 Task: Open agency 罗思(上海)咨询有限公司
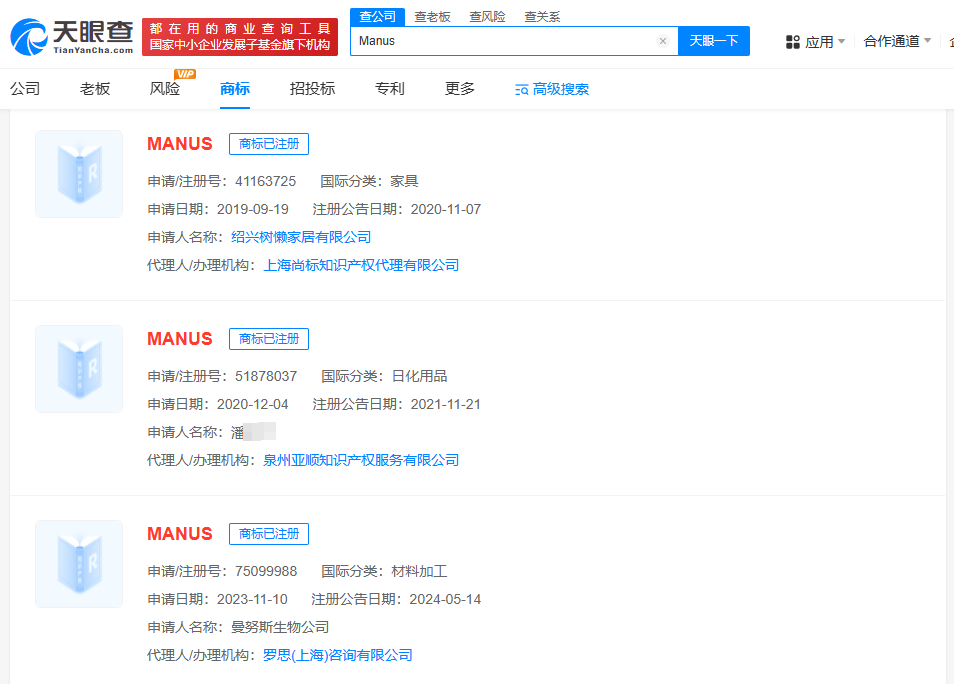[x=338, y=655]
